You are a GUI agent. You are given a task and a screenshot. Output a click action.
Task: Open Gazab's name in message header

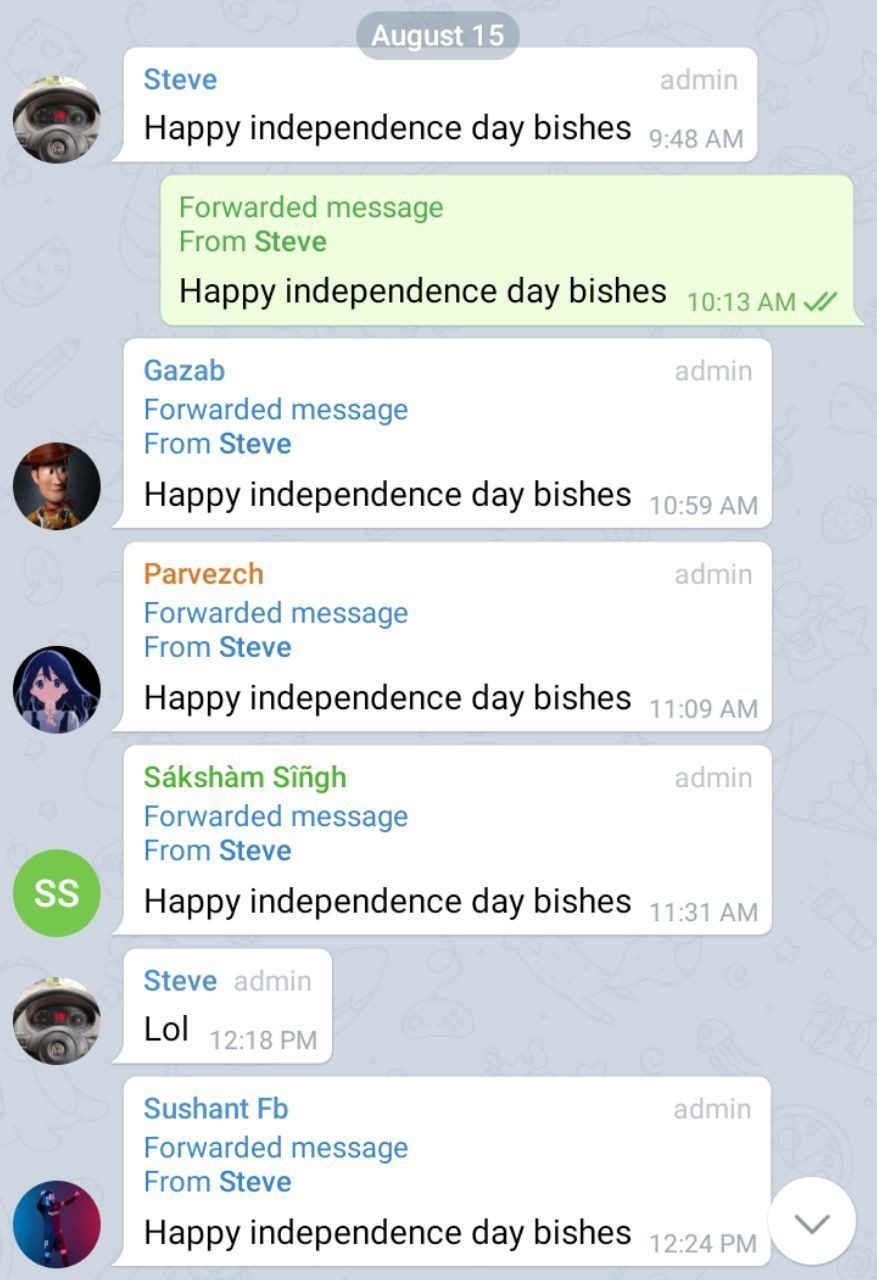pos(184,370)
